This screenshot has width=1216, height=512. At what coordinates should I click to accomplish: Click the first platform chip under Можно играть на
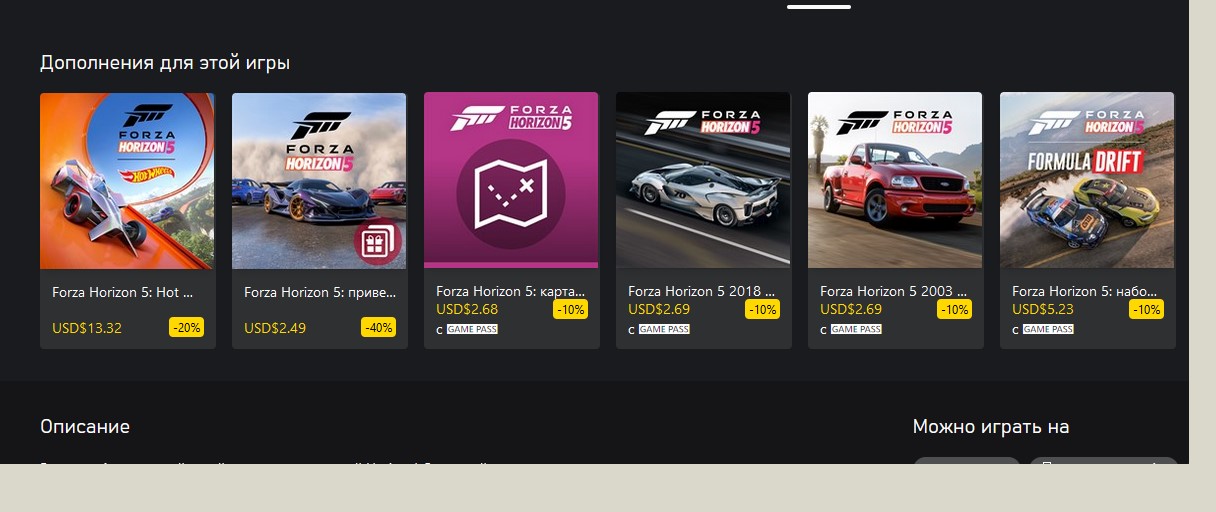(x=967, y=461)
